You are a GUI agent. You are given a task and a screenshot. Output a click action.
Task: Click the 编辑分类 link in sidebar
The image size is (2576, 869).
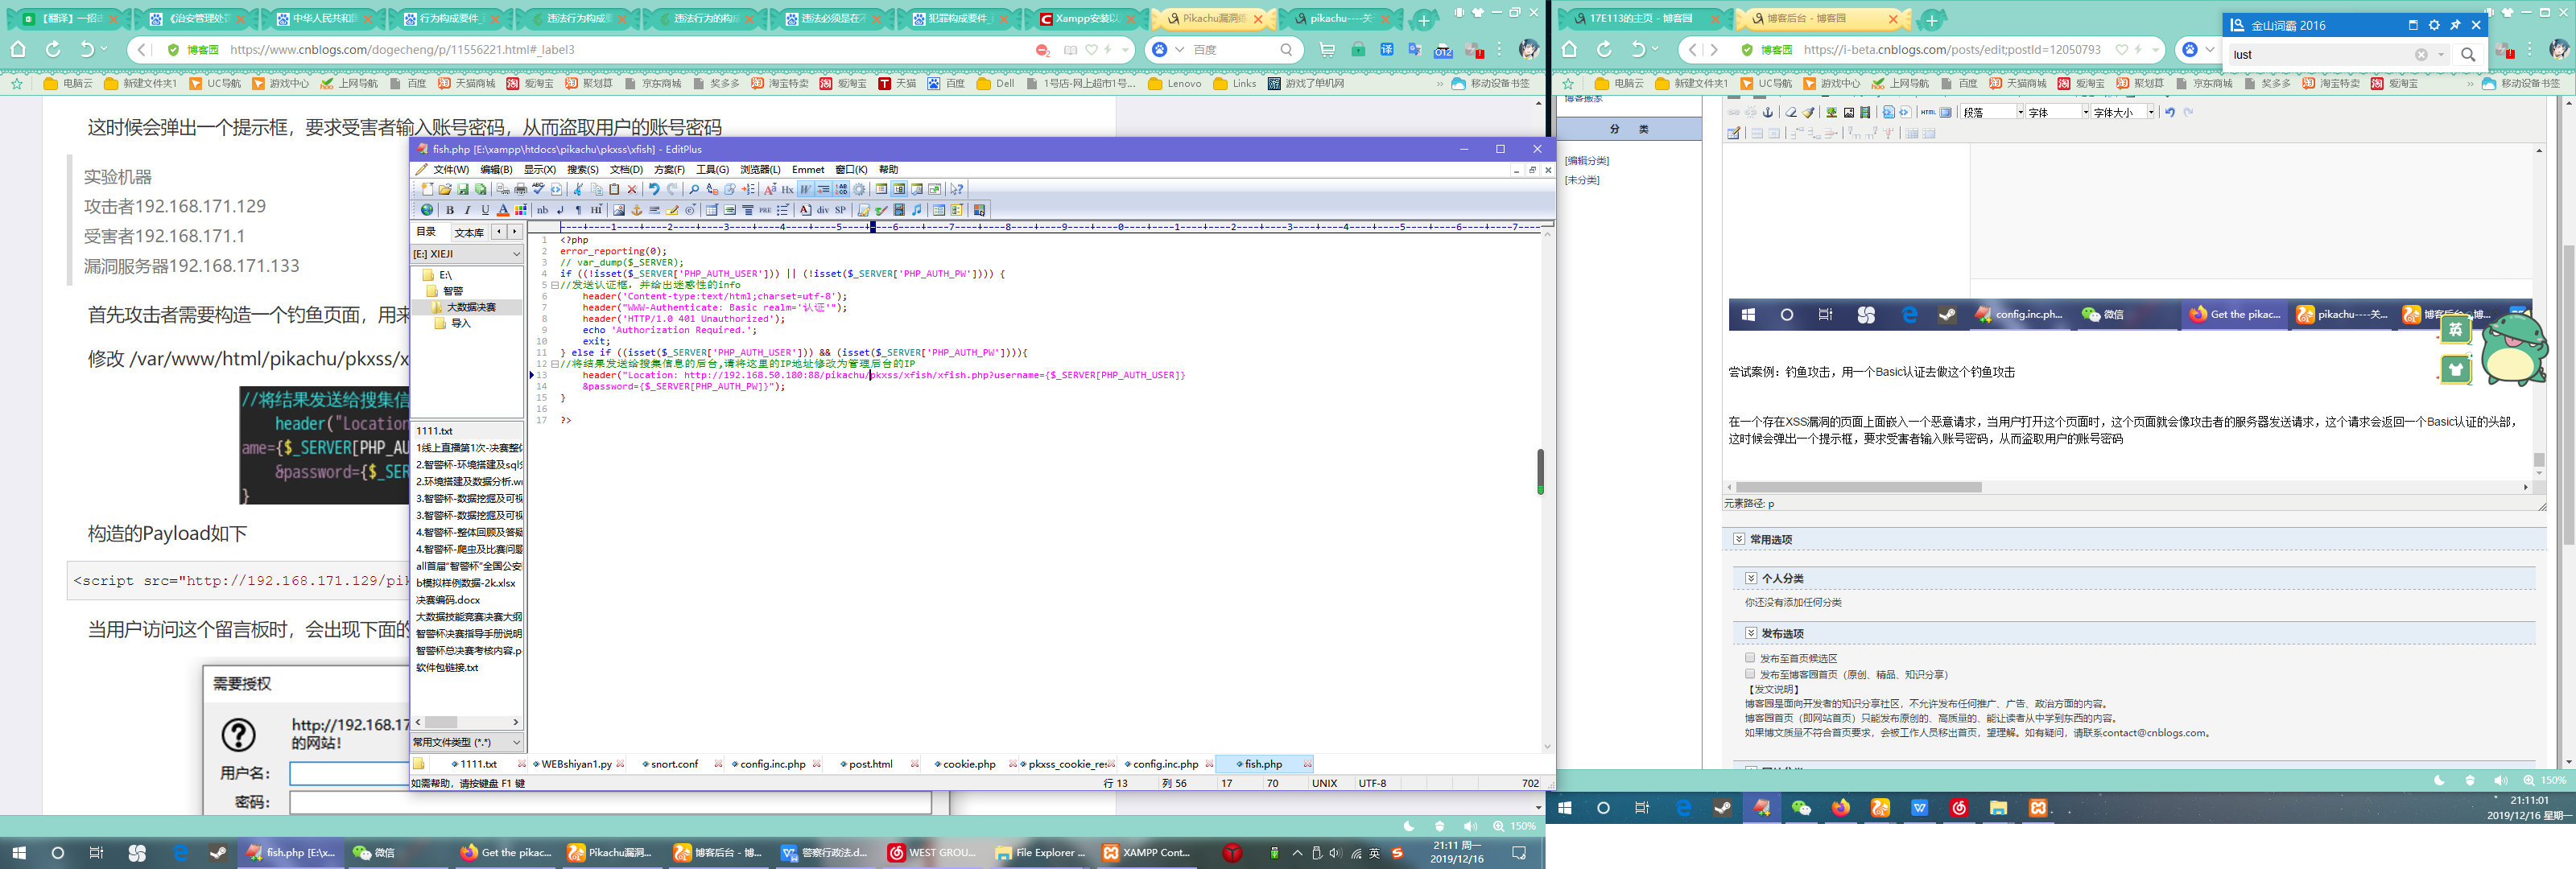pos(1587,161)
